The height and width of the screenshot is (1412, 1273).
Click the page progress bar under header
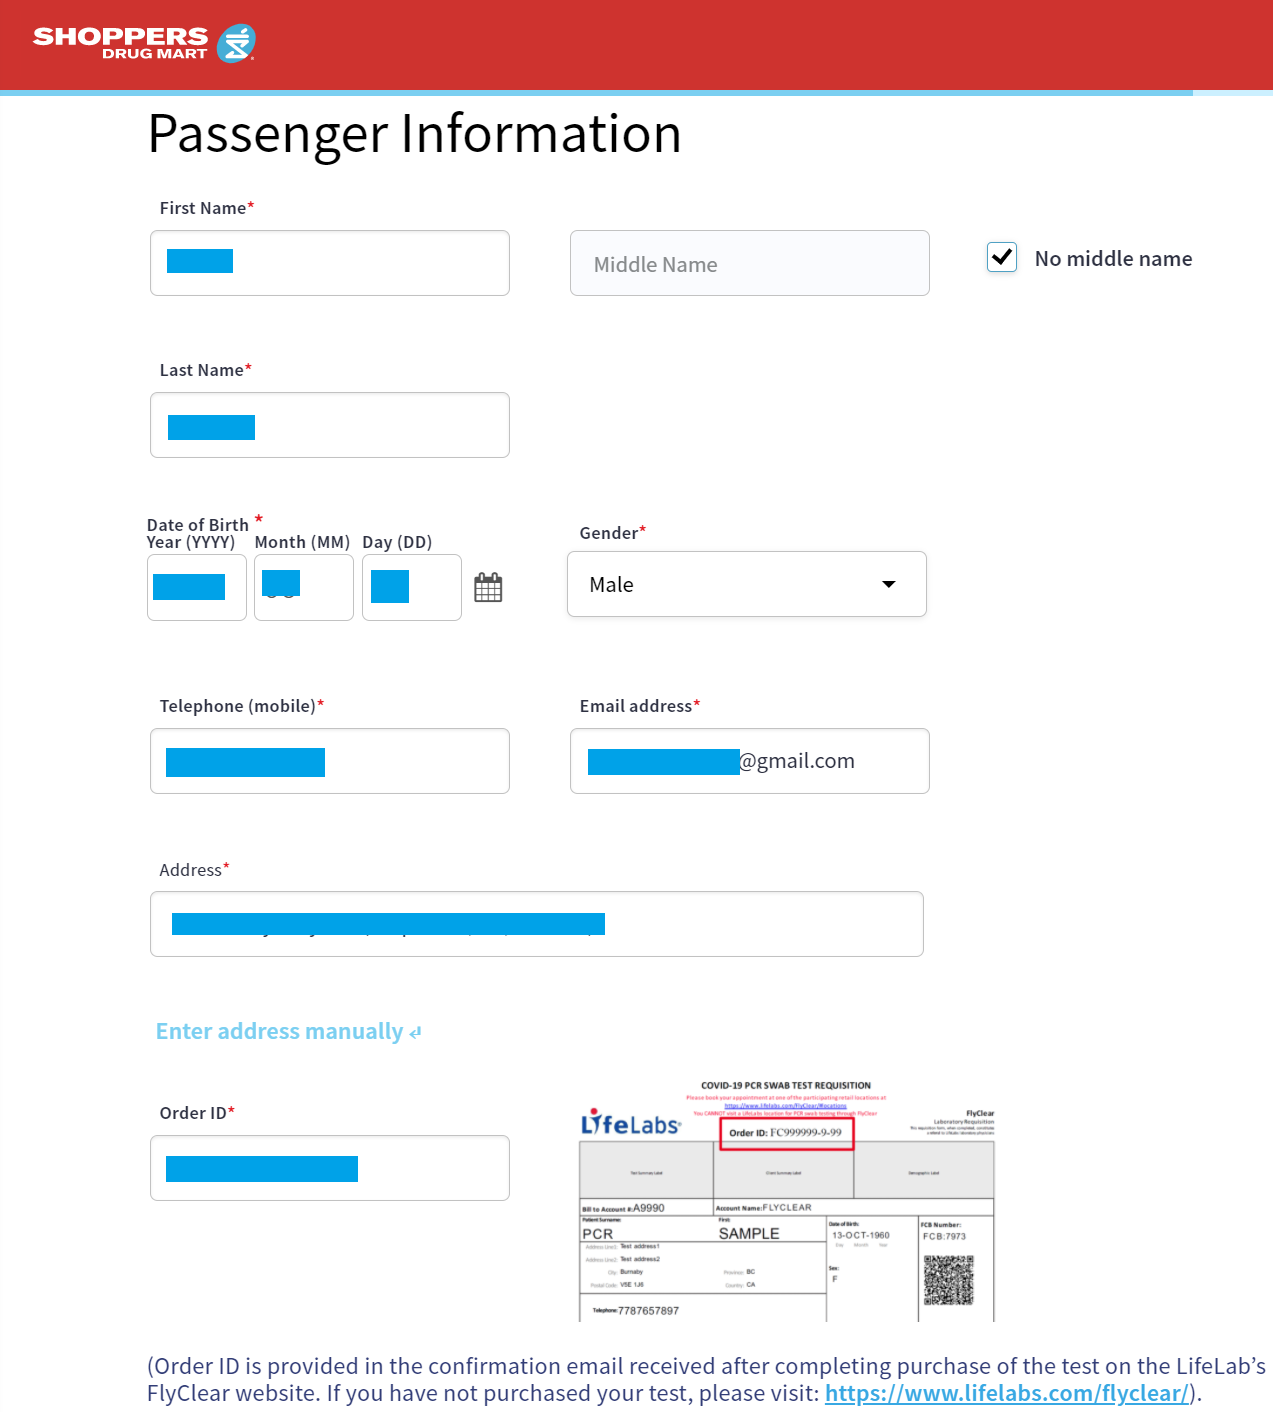[x=596, y=93]
